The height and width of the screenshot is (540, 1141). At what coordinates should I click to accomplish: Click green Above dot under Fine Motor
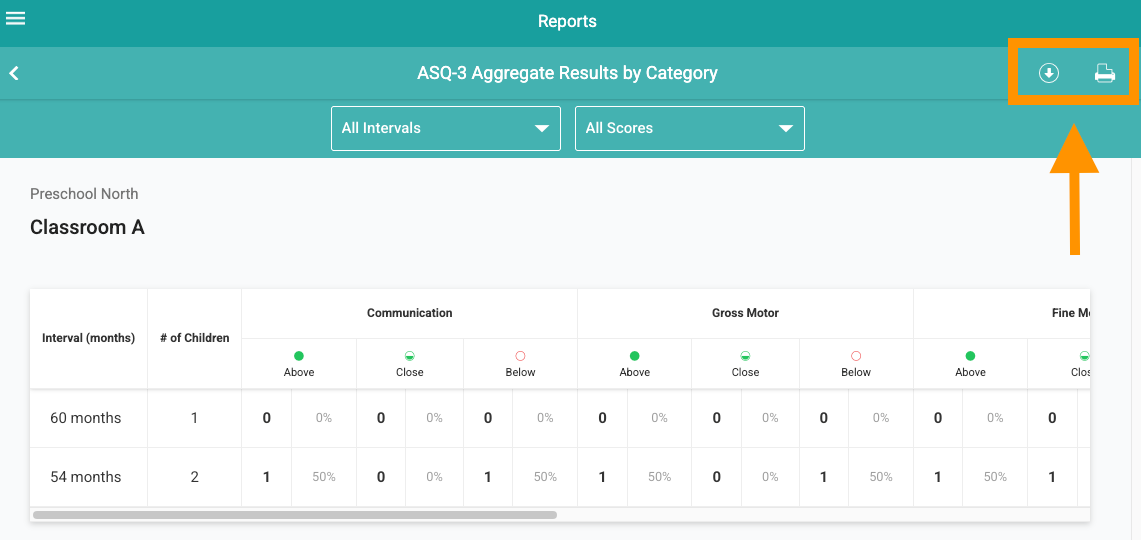point(970,356)
